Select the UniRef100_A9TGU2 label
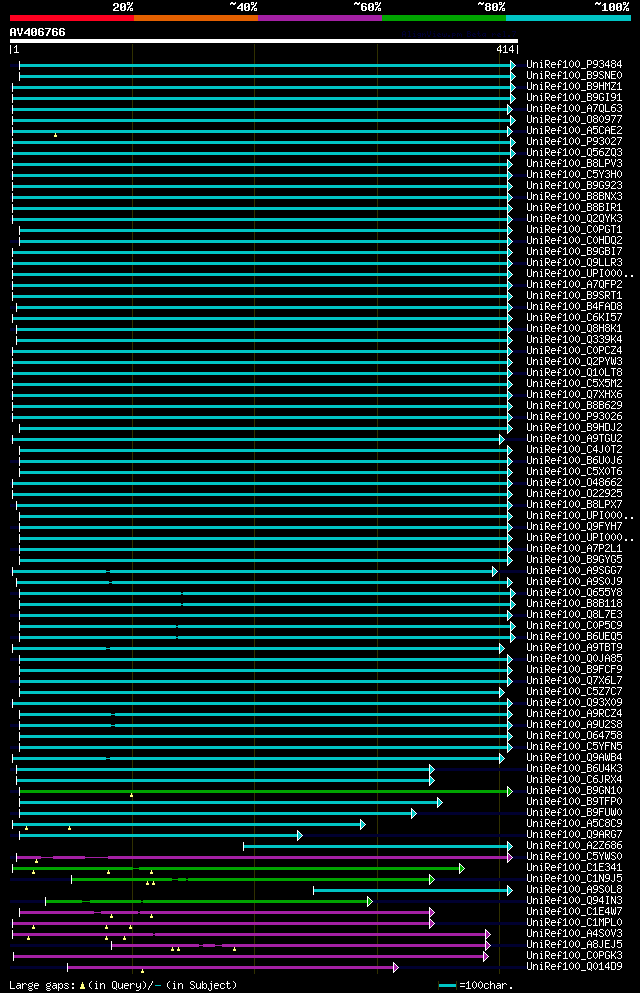The width and height of the screenshot is (640, 993). point(574,438)
